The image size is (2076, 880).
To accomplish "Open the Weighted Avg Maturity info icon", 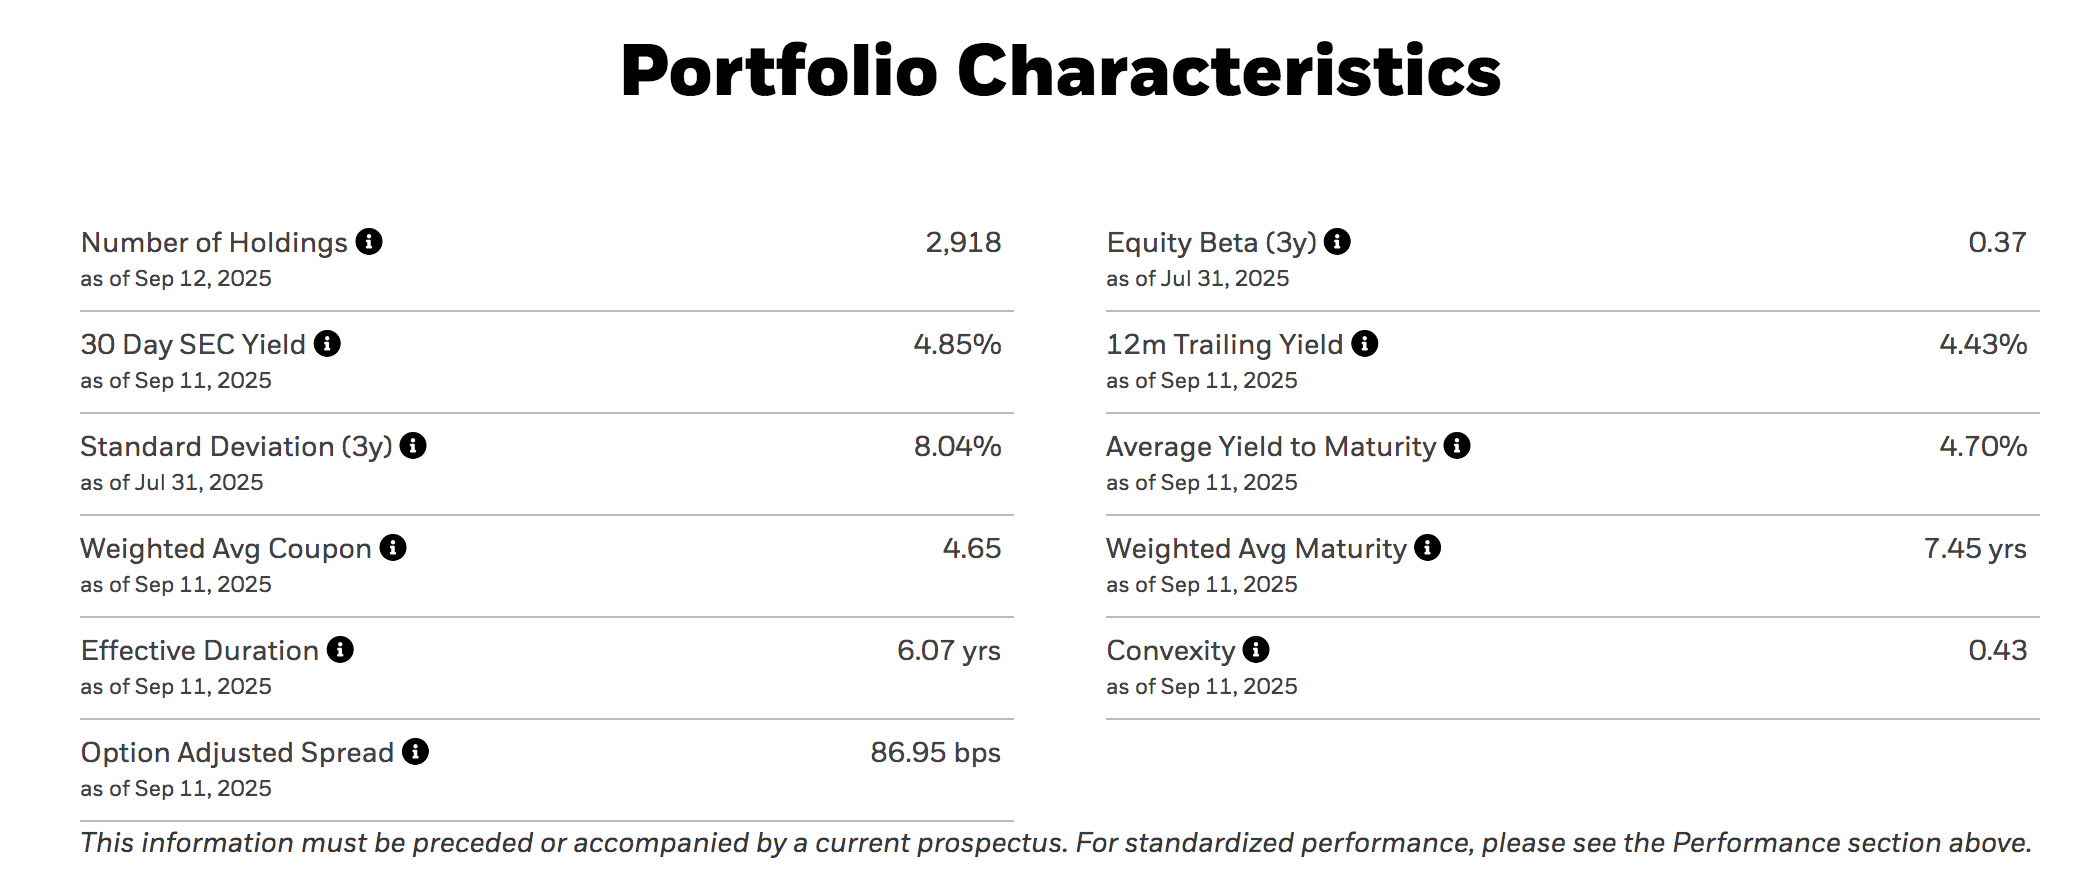I will [x=1428, y=548].
